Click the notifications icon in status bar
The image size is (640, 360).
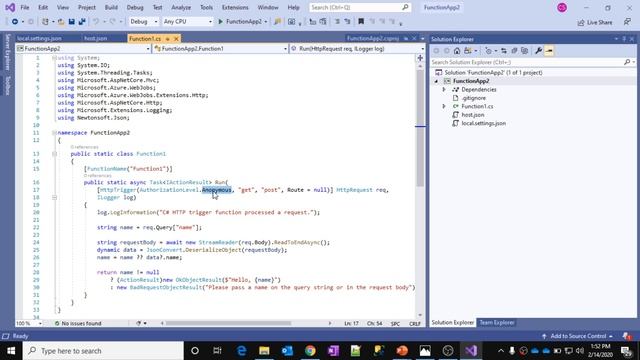click(627, 336)
